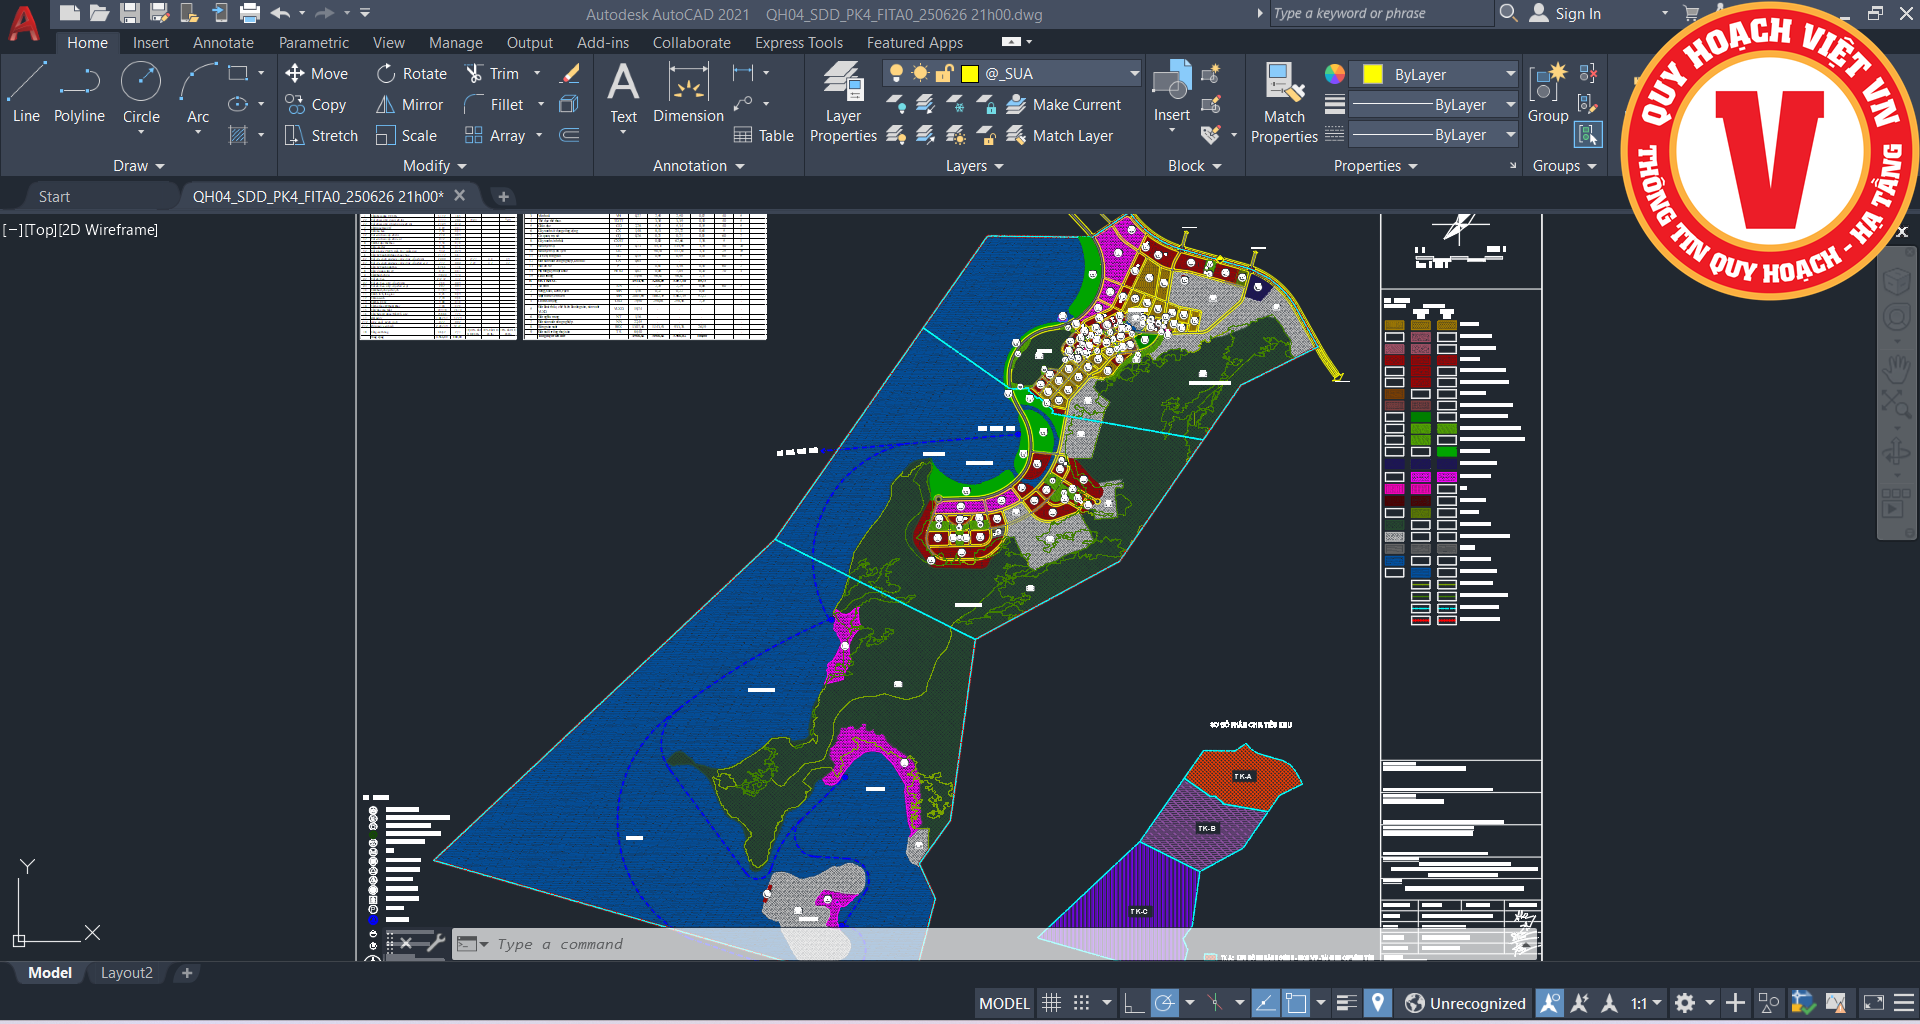Click Sign In
1920x1024 pixels.
tap(1577, 14)
